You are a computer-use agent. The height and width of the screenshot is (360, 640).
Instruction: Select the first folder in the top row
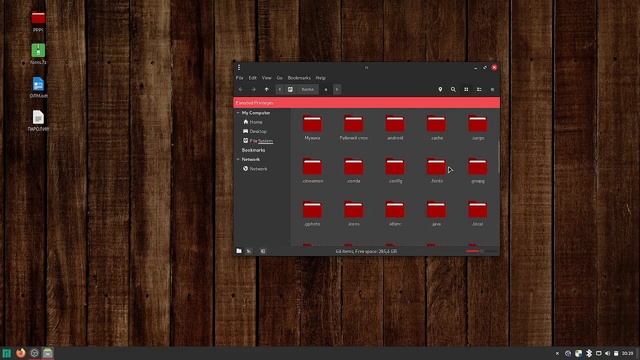[312, 127]
